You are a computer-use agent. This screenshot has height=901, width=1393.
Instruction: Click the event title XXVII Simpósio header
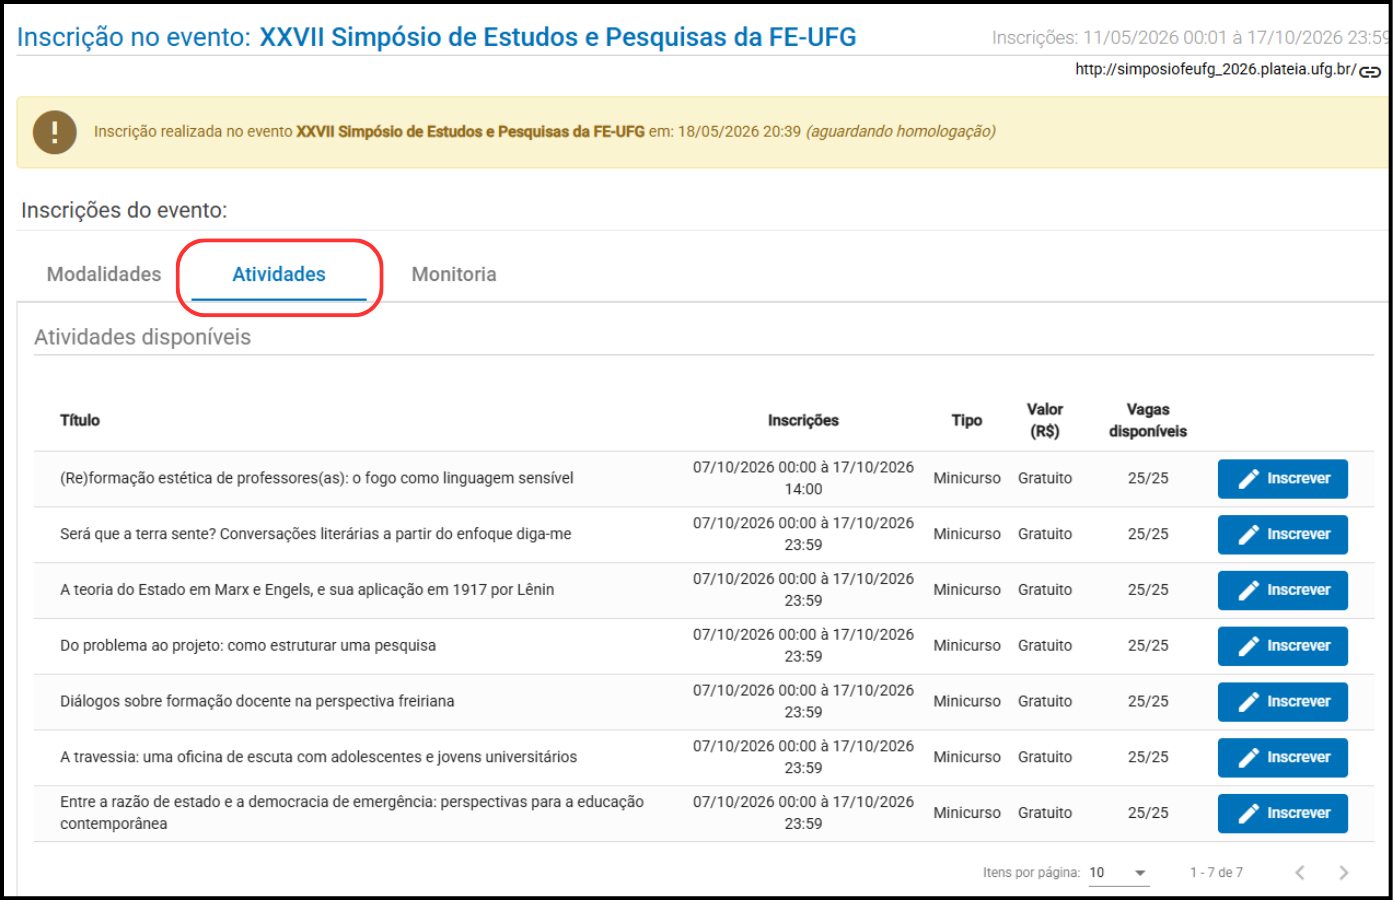coord(558,37)
